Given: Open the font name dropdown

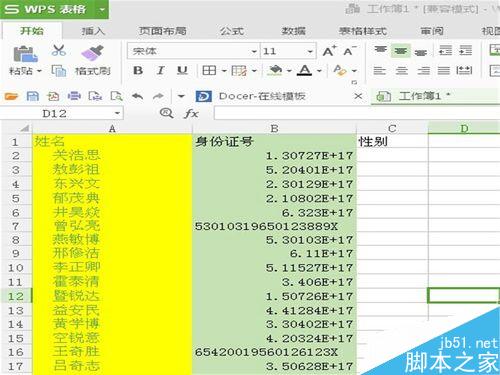Looking at the screenshot, I should (254, 51).
